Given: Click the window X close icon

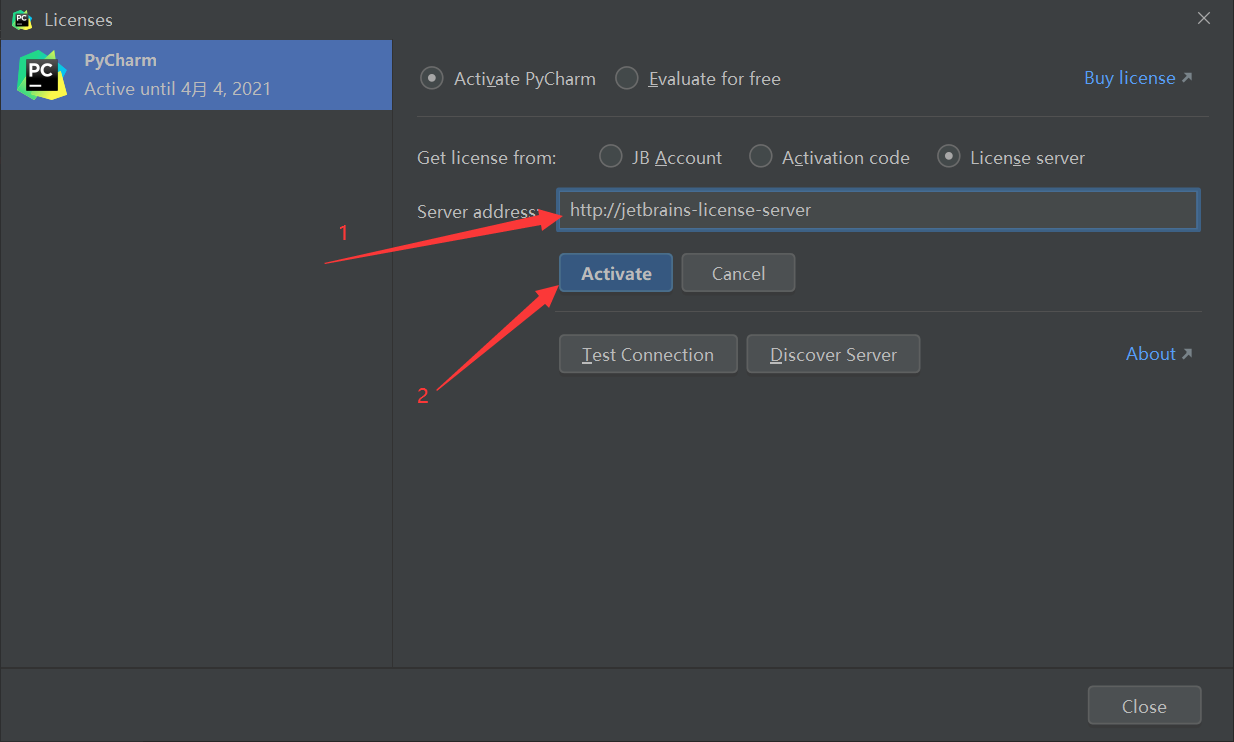Looking at the screenshot, I should [1204, 18].
